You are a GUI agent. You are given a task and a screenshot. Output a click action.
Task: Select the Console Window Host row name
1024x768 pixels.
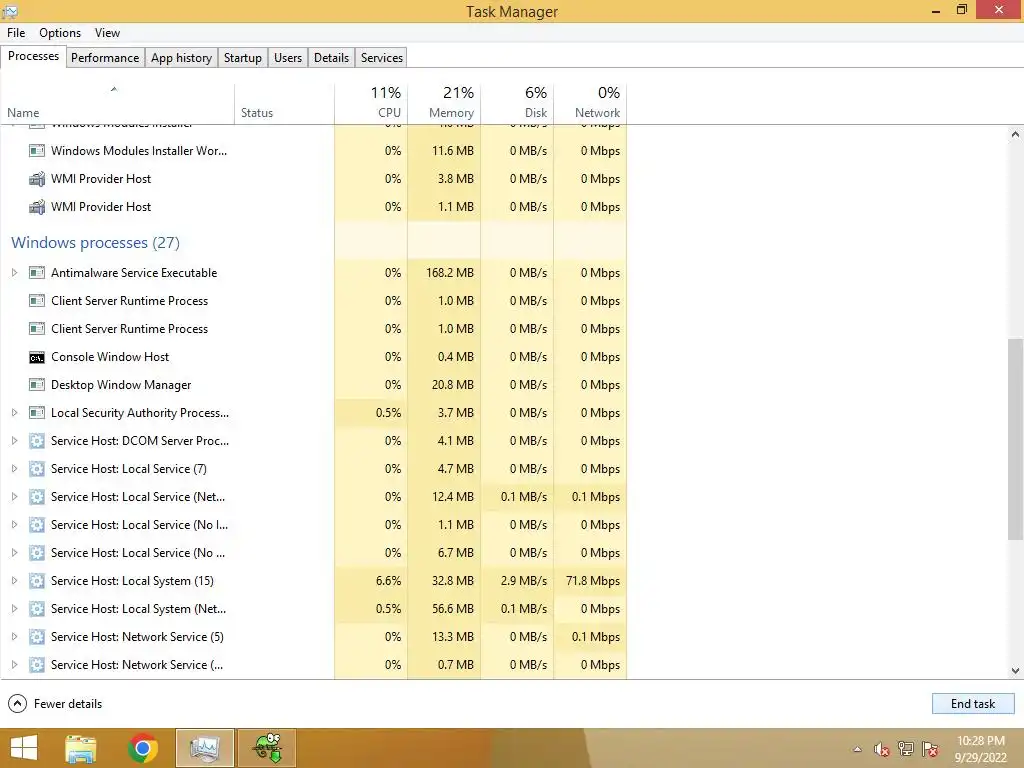[x=110, y=357]
